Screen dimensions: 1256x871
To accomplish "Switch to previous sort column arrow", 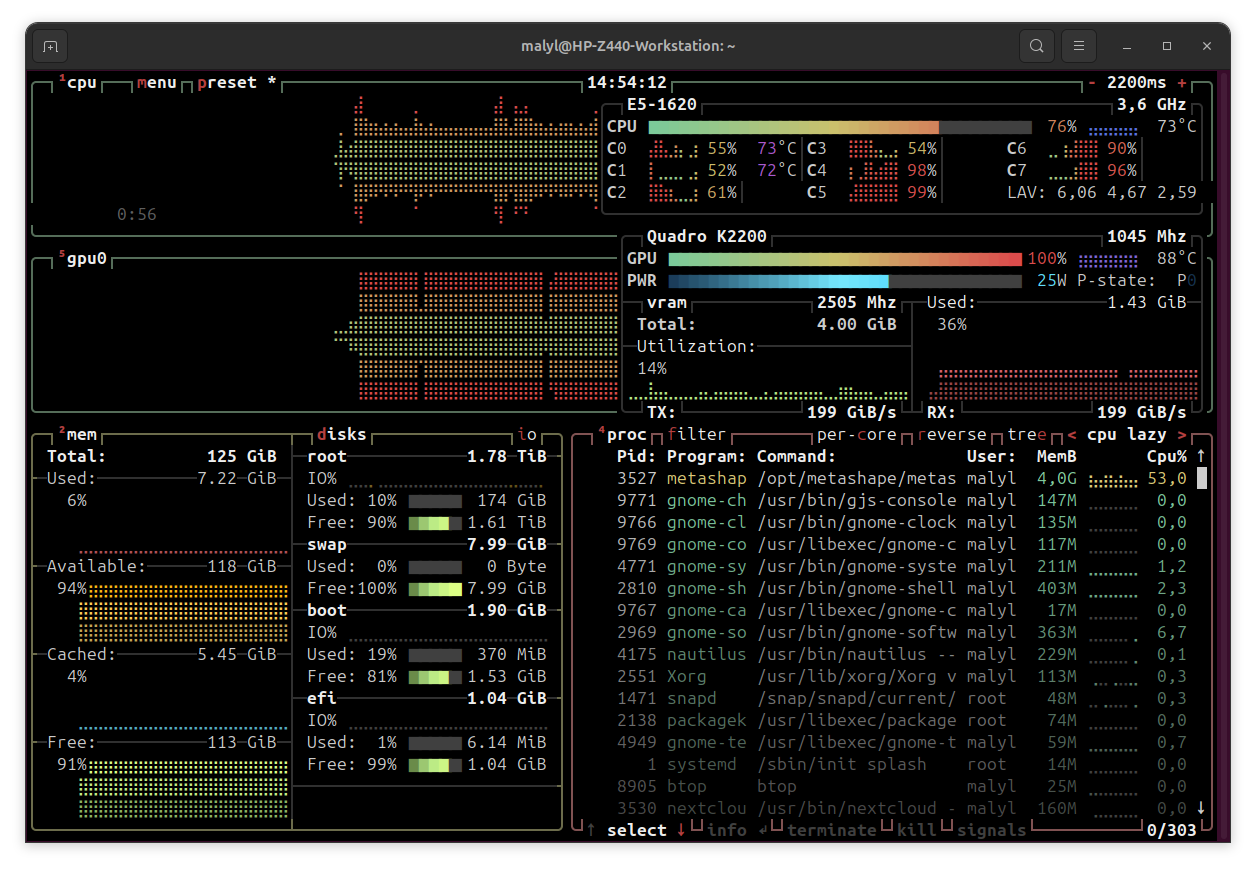I will 1072,434.
